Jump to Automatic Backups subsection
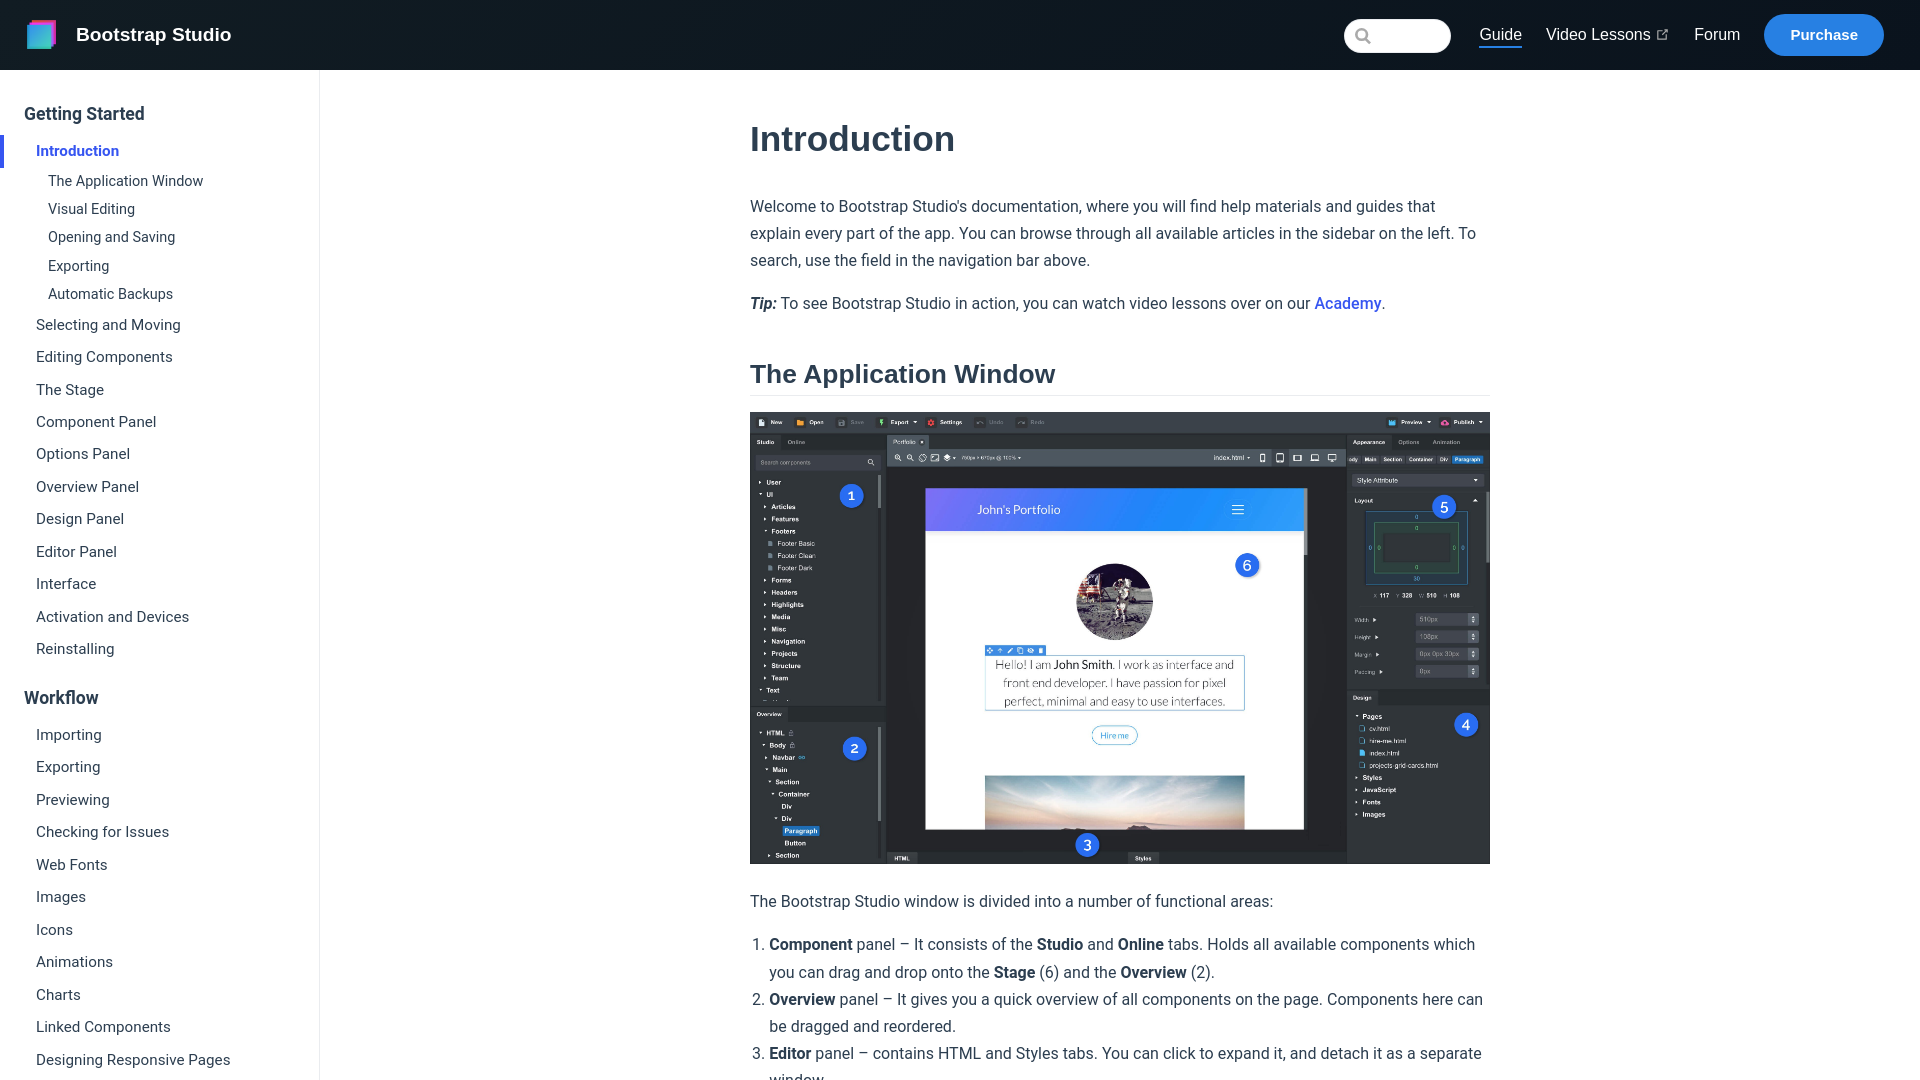1920x1080 pixels. point(110,294)
